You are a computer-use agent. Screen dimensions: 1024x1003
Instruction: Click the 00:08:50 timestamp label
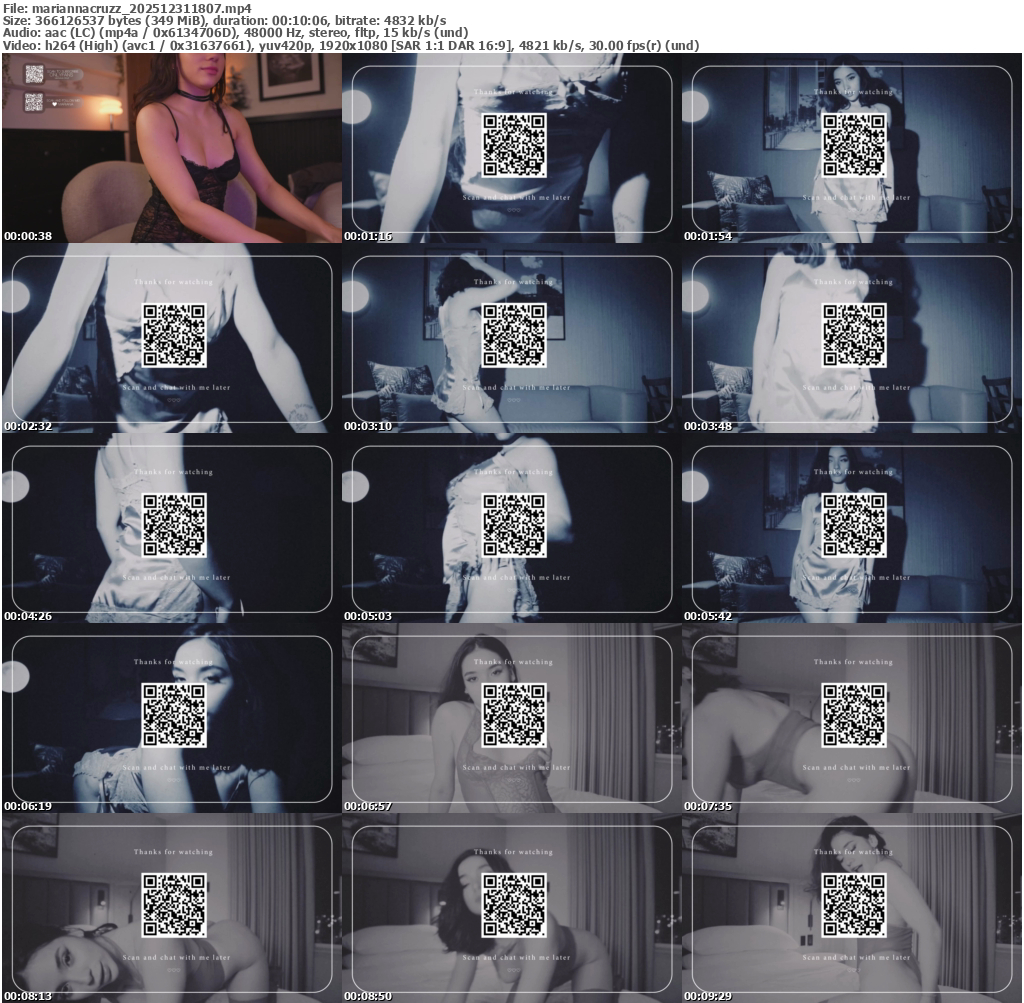point(368,997)
